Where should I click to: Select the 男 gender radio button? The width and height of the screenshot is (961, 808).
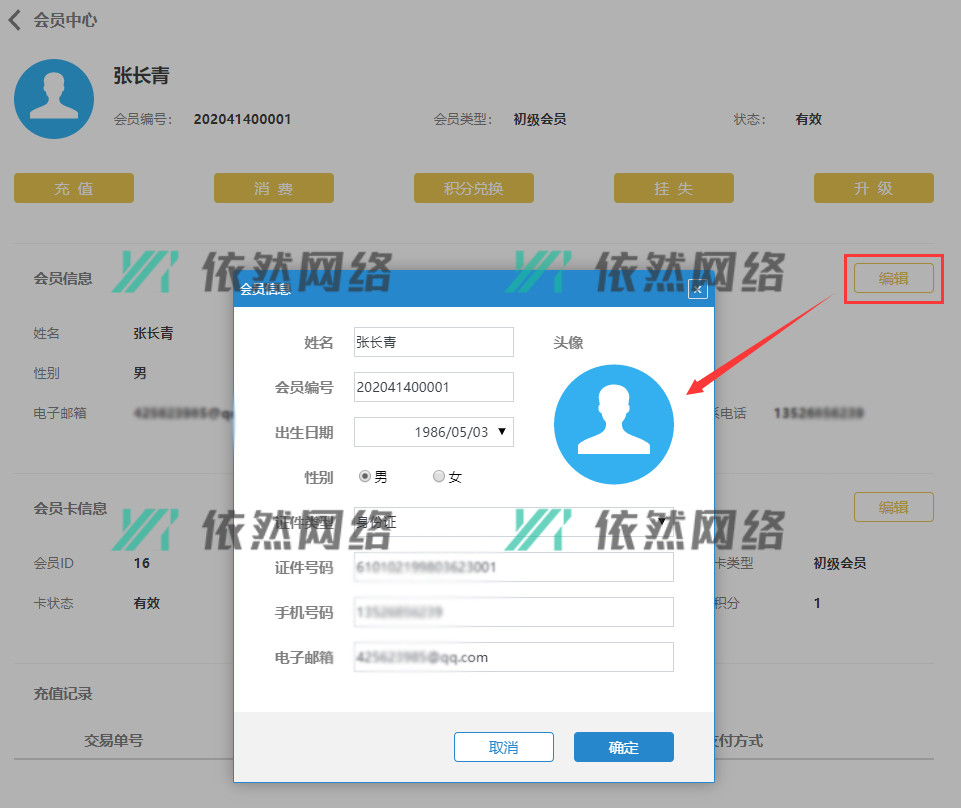coord(365,477)
